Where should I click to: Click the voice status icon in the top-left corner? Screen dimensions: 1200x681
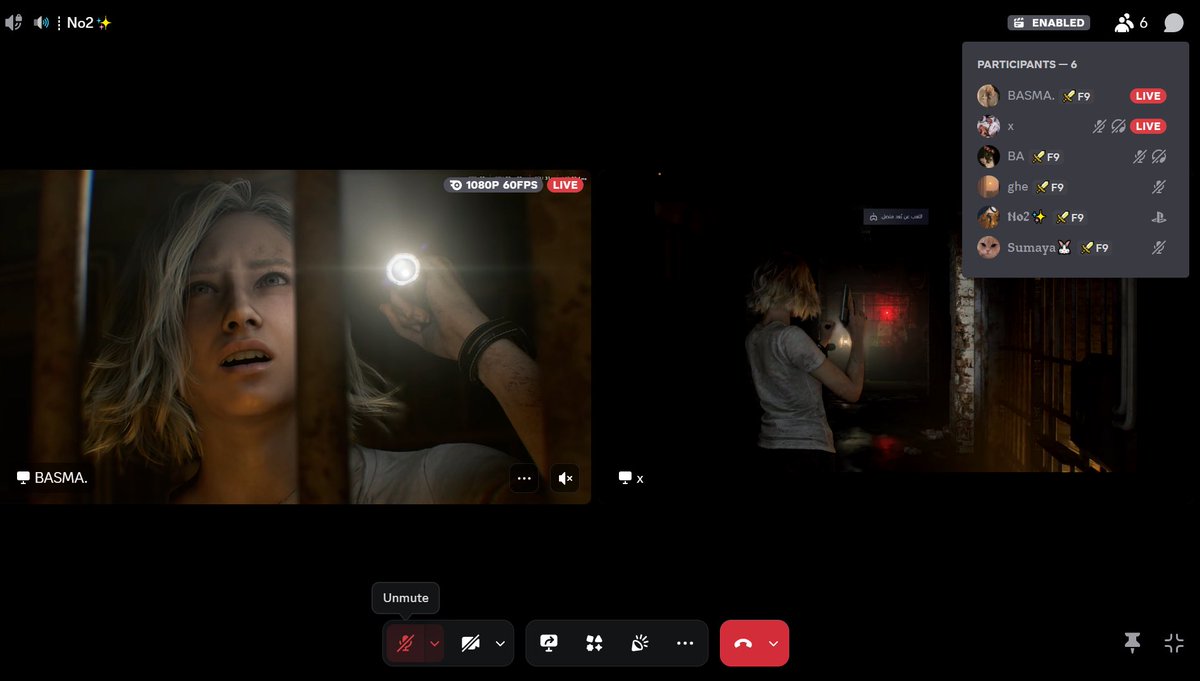pos(14,22)
